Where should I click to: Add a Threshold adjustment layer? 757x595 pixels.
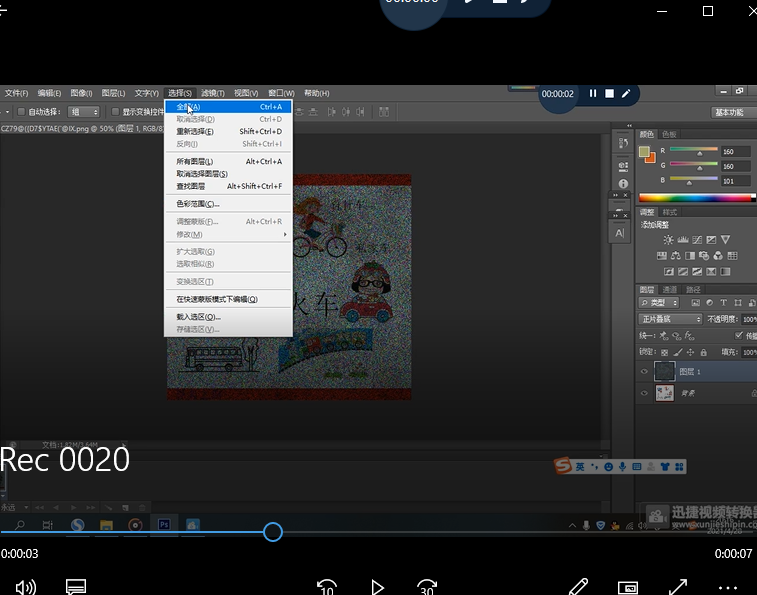[697, 271]
